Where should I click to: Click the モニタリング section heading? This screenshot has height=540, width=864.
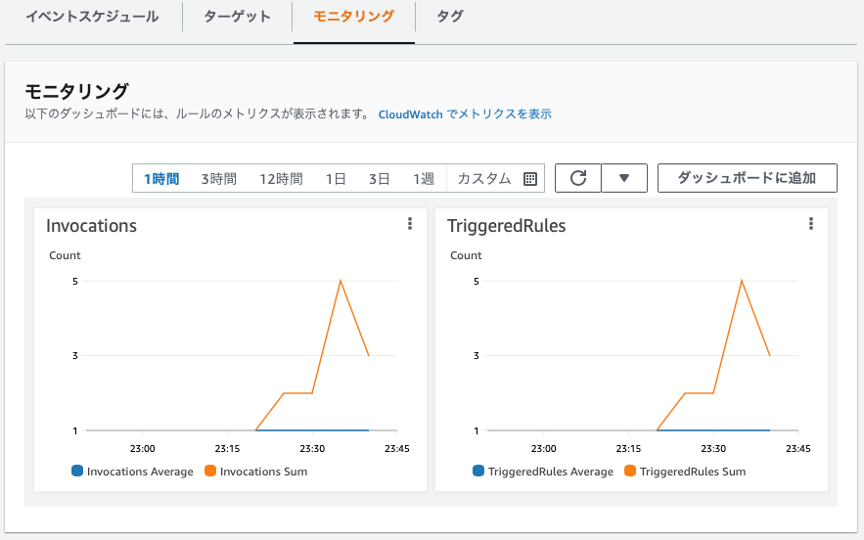pyautogui.click(x=77, y=90)
